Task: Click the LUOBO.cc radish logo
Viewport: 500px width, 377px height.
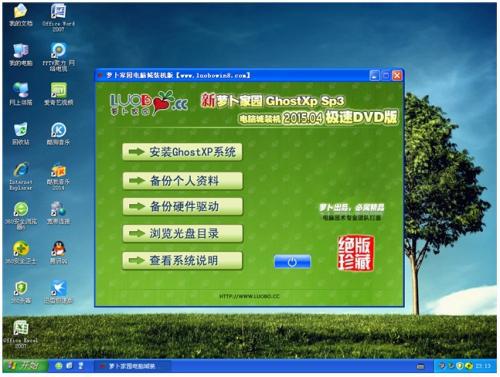Action: click(x=149, y=103)
